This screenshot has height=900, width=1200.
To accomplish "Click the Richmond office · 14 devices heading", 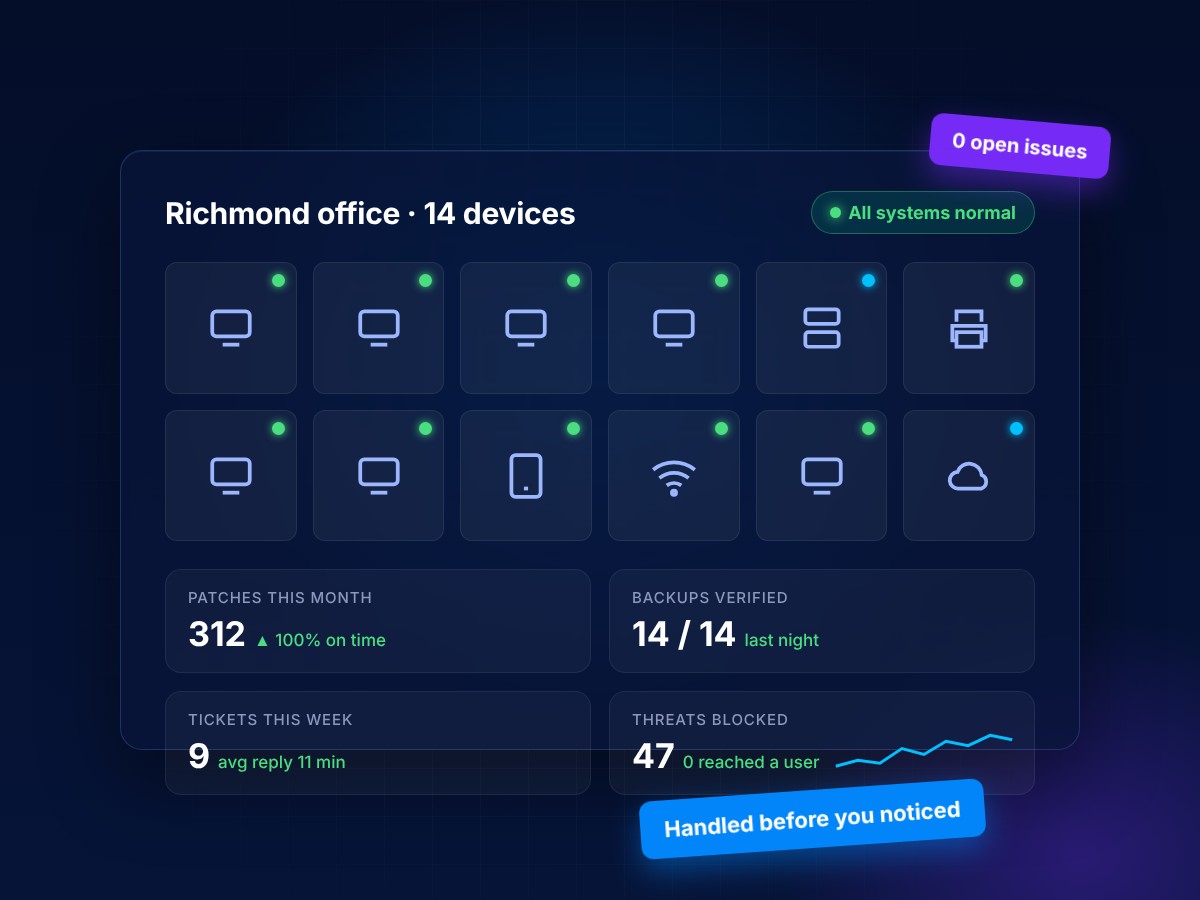I will (x=370, y=213).
